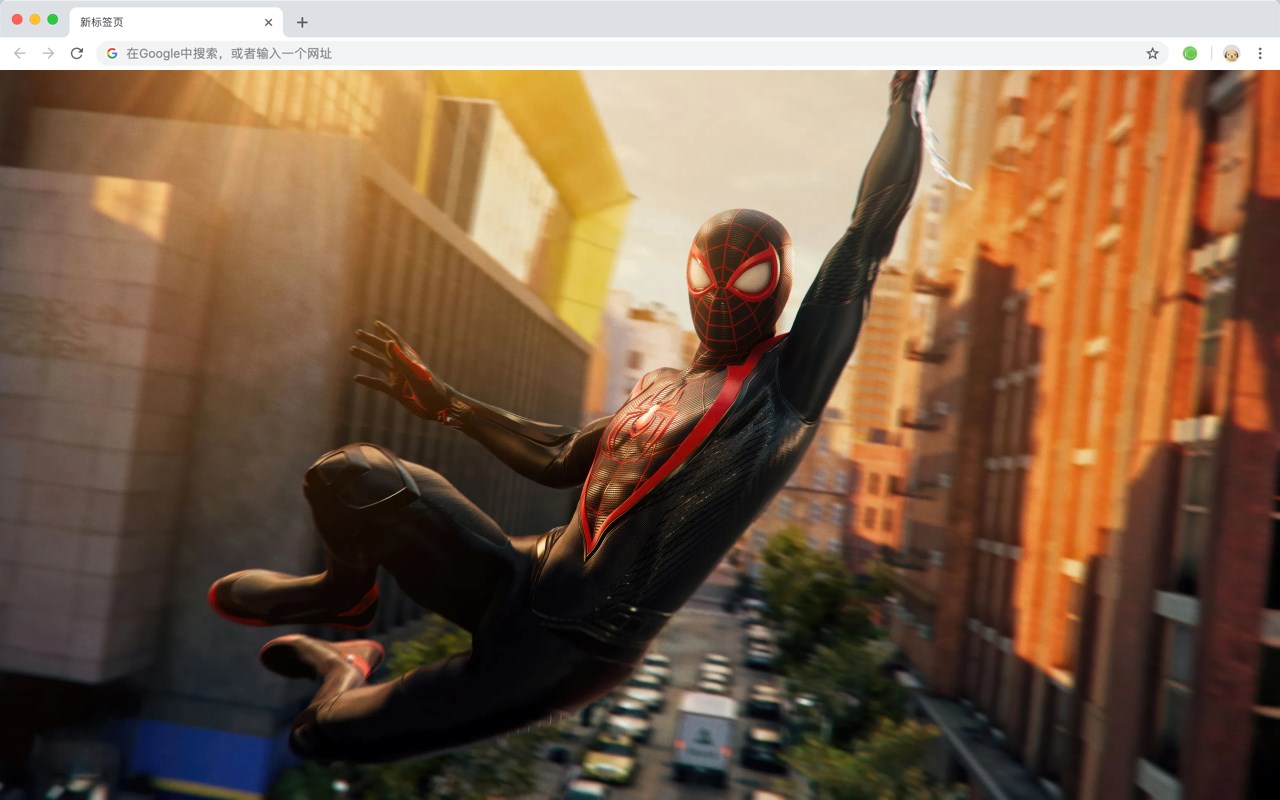Close the 新标签页 tab
Screen dimensions: 1280x800
(267, 21)
